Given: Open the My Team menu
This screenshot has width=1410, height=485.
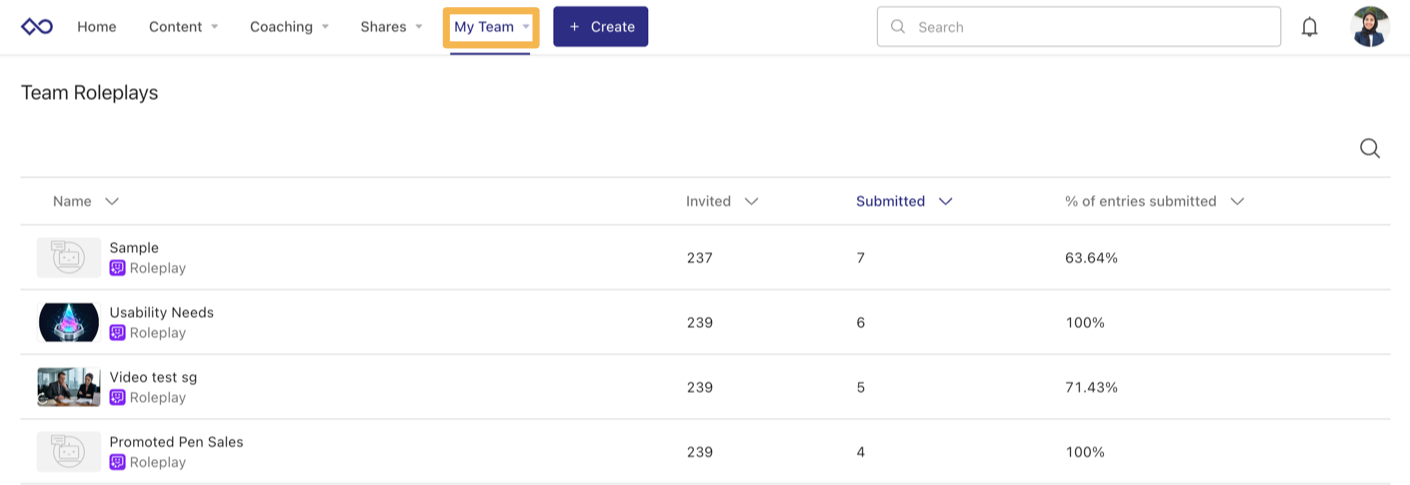Looking at the screenshot, I should point(490,27).
